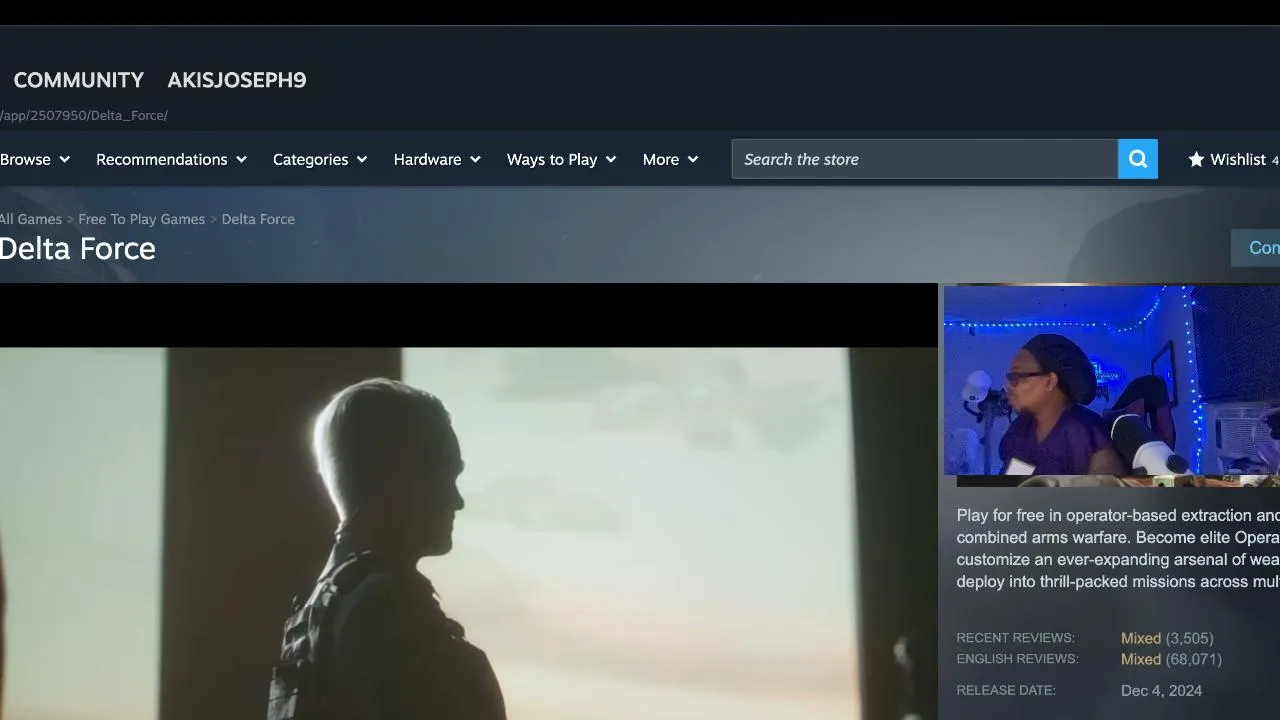The width and height of the screenshot is (1280, 720).
Task: Click the Delta Force trailer video
Action: click(x=469, y=502)
